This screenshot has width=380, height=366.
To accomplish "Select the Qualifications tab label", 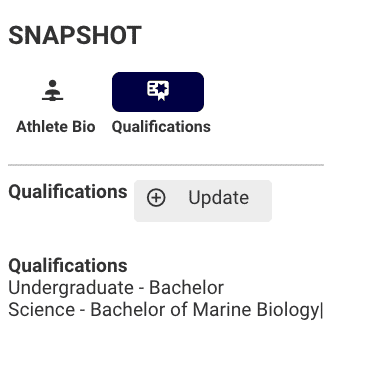I will pyautogui.click(x=161, y=127).
